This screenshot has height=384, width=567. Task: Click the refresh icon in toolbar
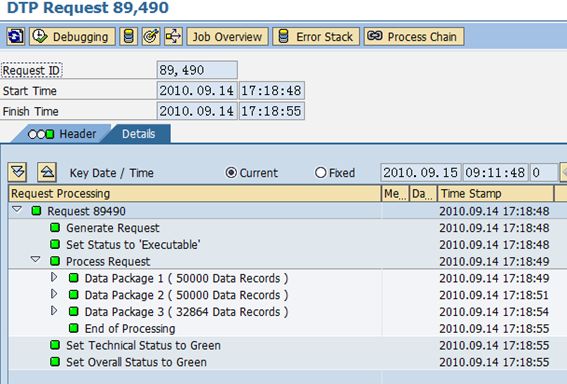pos(16,37)
